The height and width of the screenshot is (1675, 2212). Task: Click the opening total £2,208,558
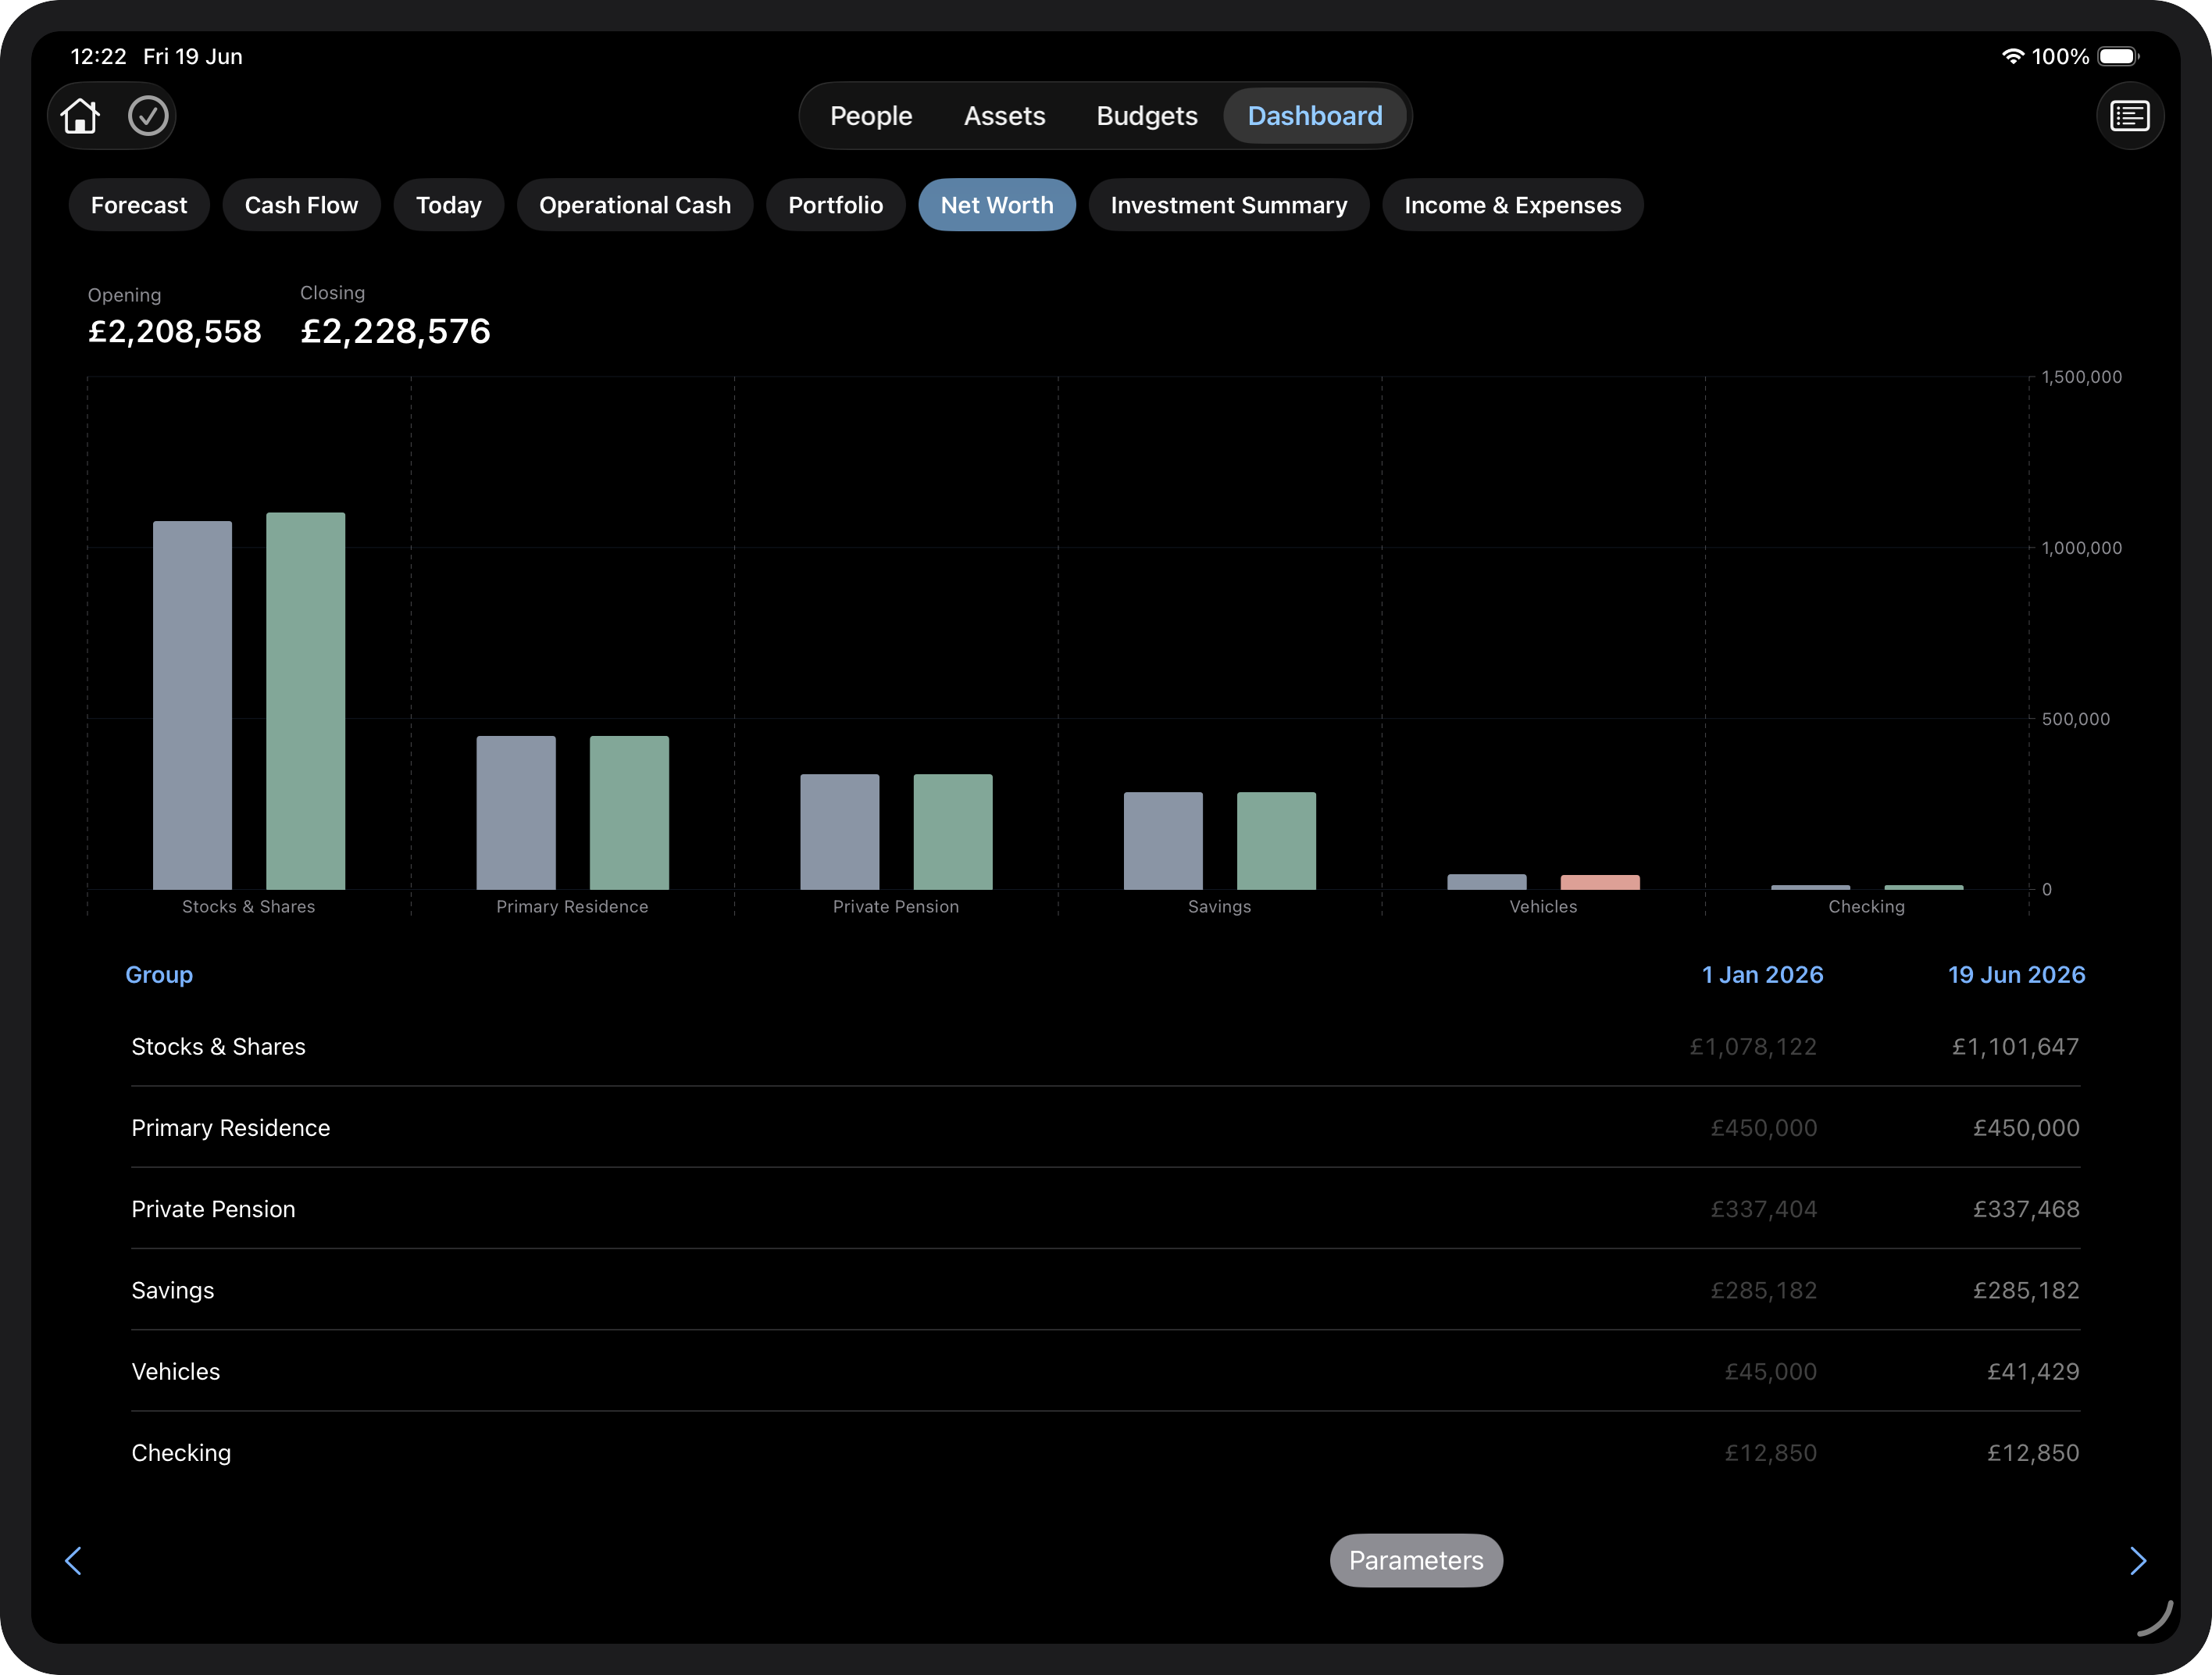pos(175,331)
